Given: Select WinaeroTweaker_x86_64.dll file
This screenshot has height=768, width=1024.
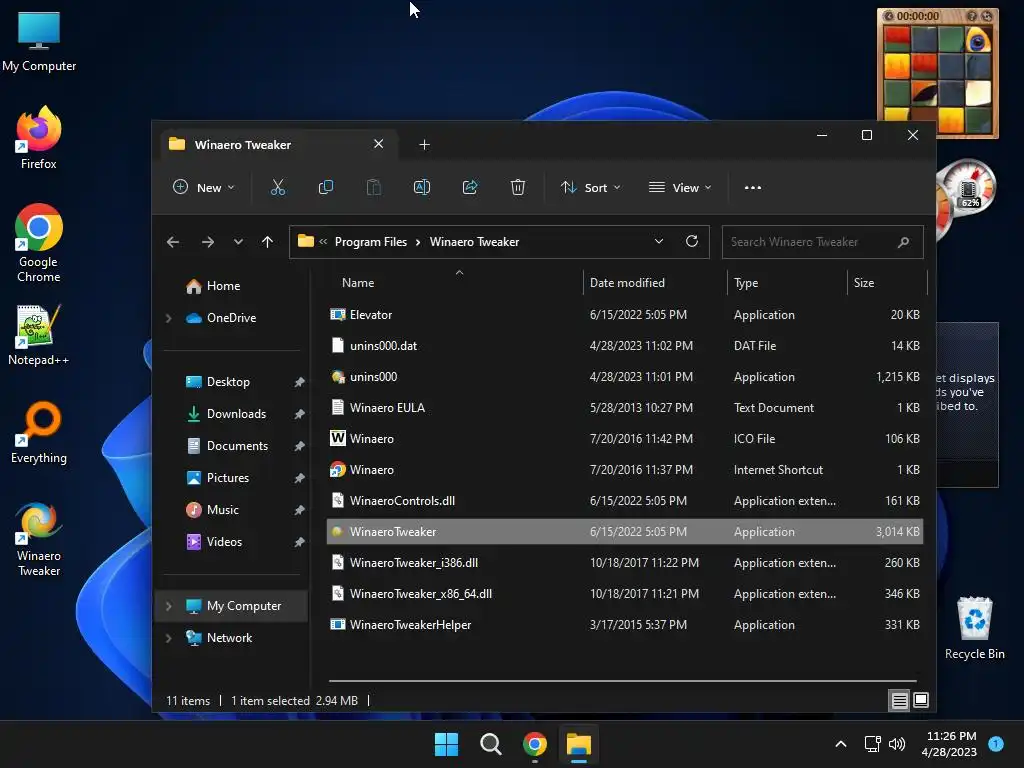Looking at the screenshot, I should pyautogui.click(x=624, y=594).
